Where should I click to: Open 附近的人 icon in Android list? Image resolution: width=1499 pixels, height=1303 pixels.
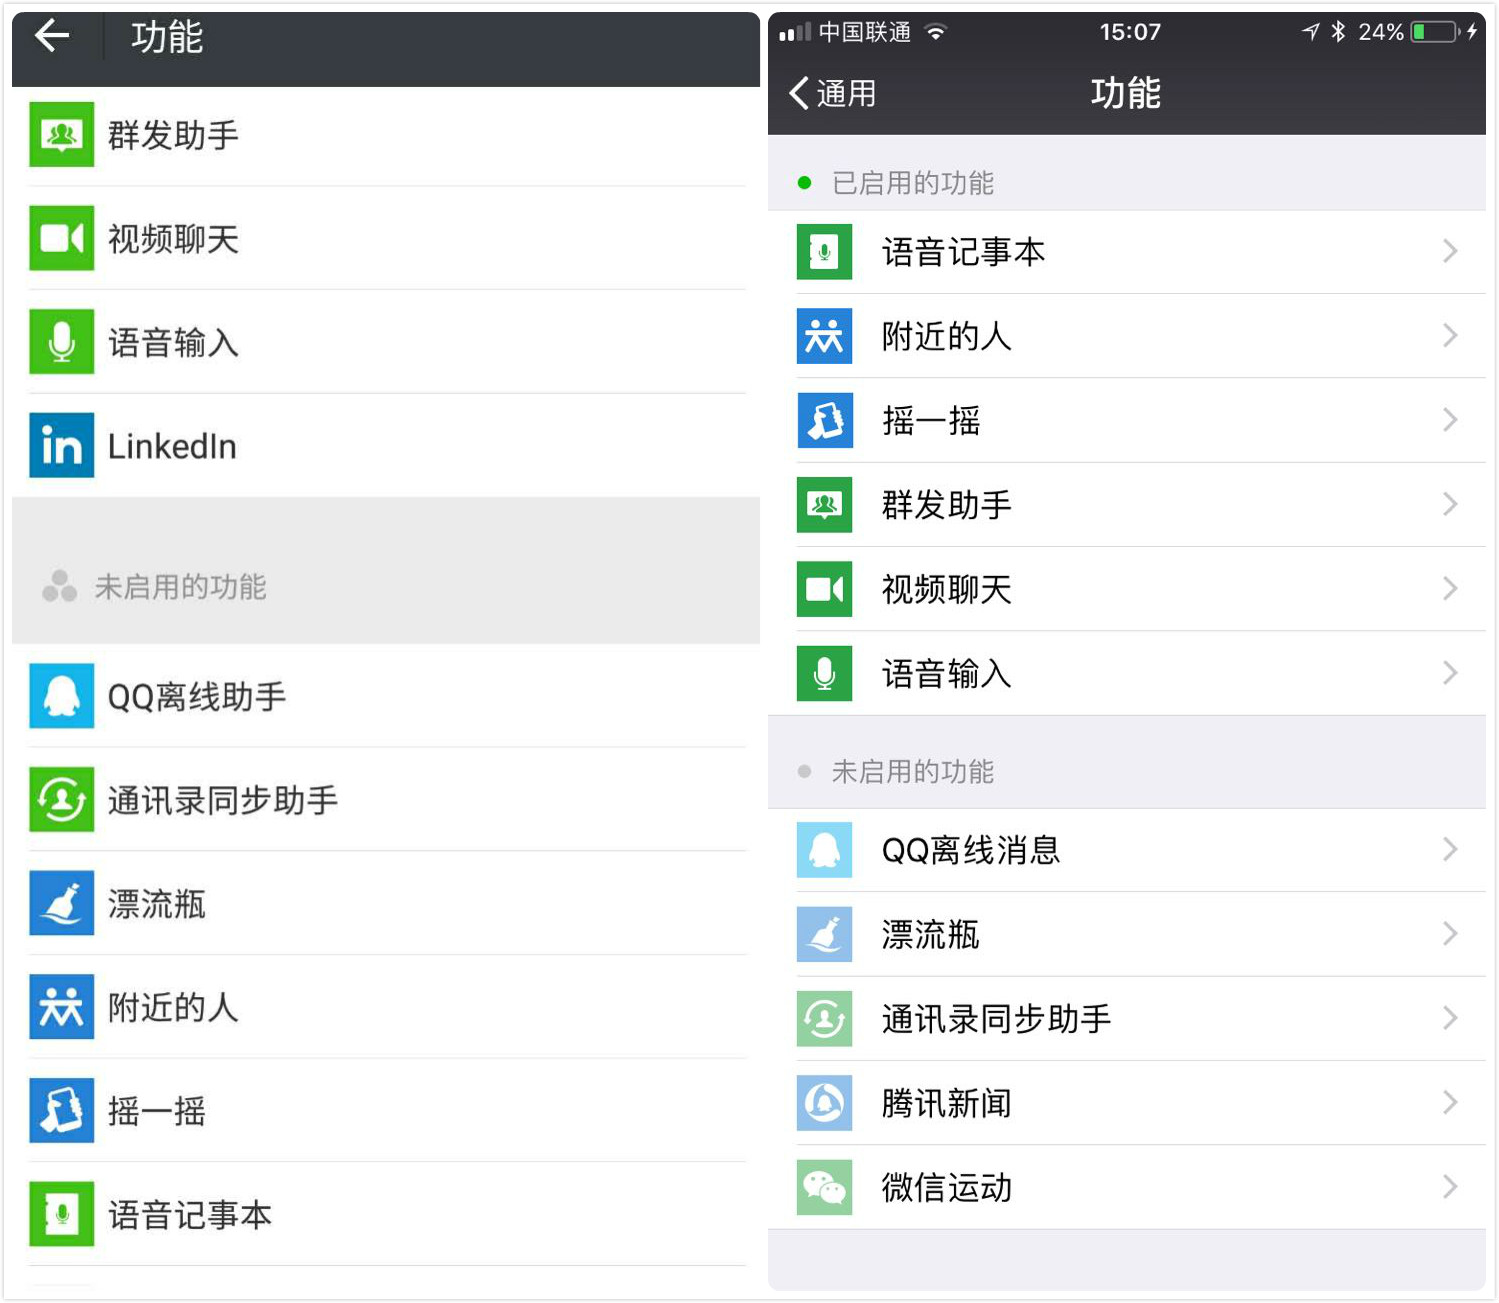point(61,1007)
